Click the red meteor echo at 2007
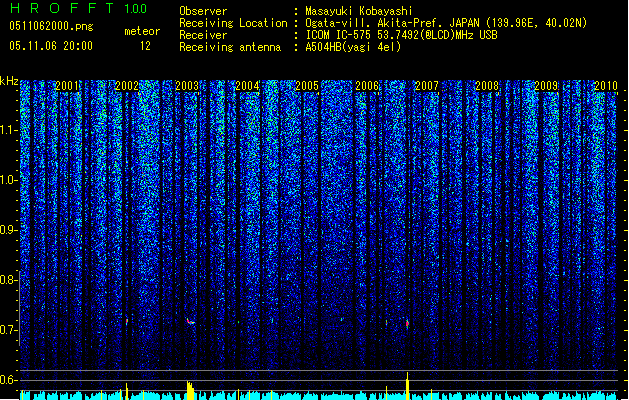 [407, 323]
